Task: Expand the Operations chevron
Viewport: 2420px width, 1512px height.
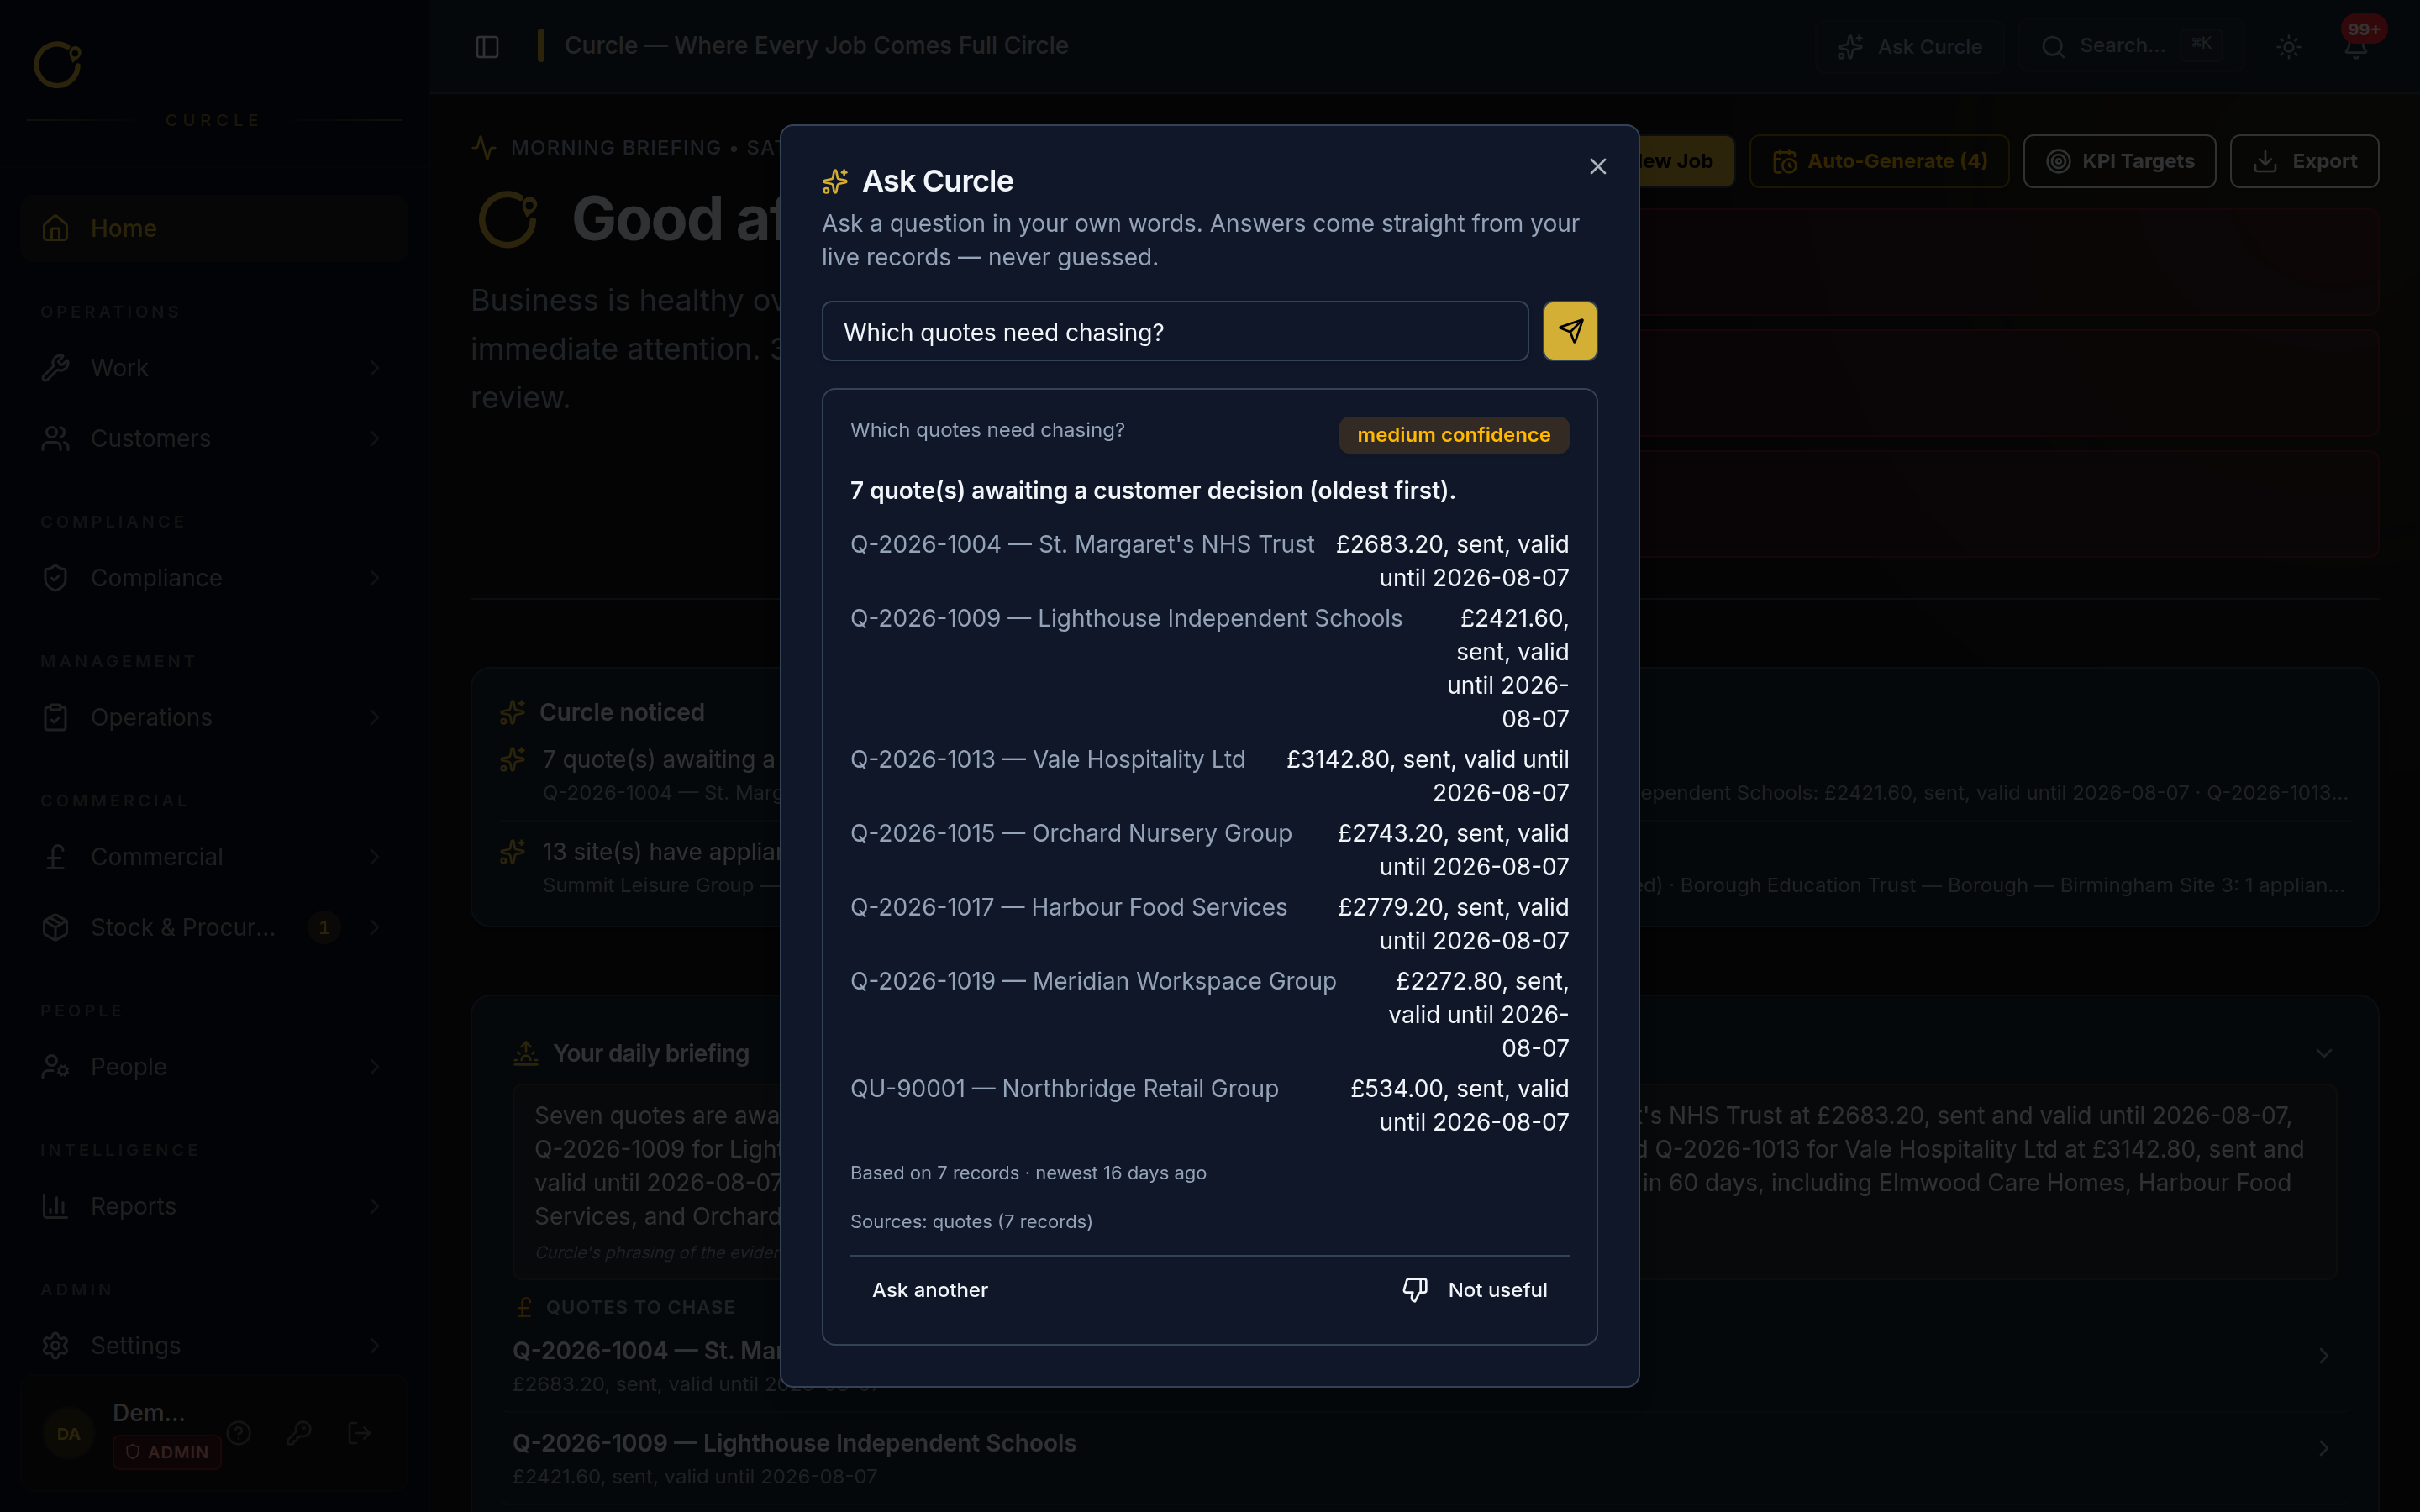Action: (x=375, y=717)
